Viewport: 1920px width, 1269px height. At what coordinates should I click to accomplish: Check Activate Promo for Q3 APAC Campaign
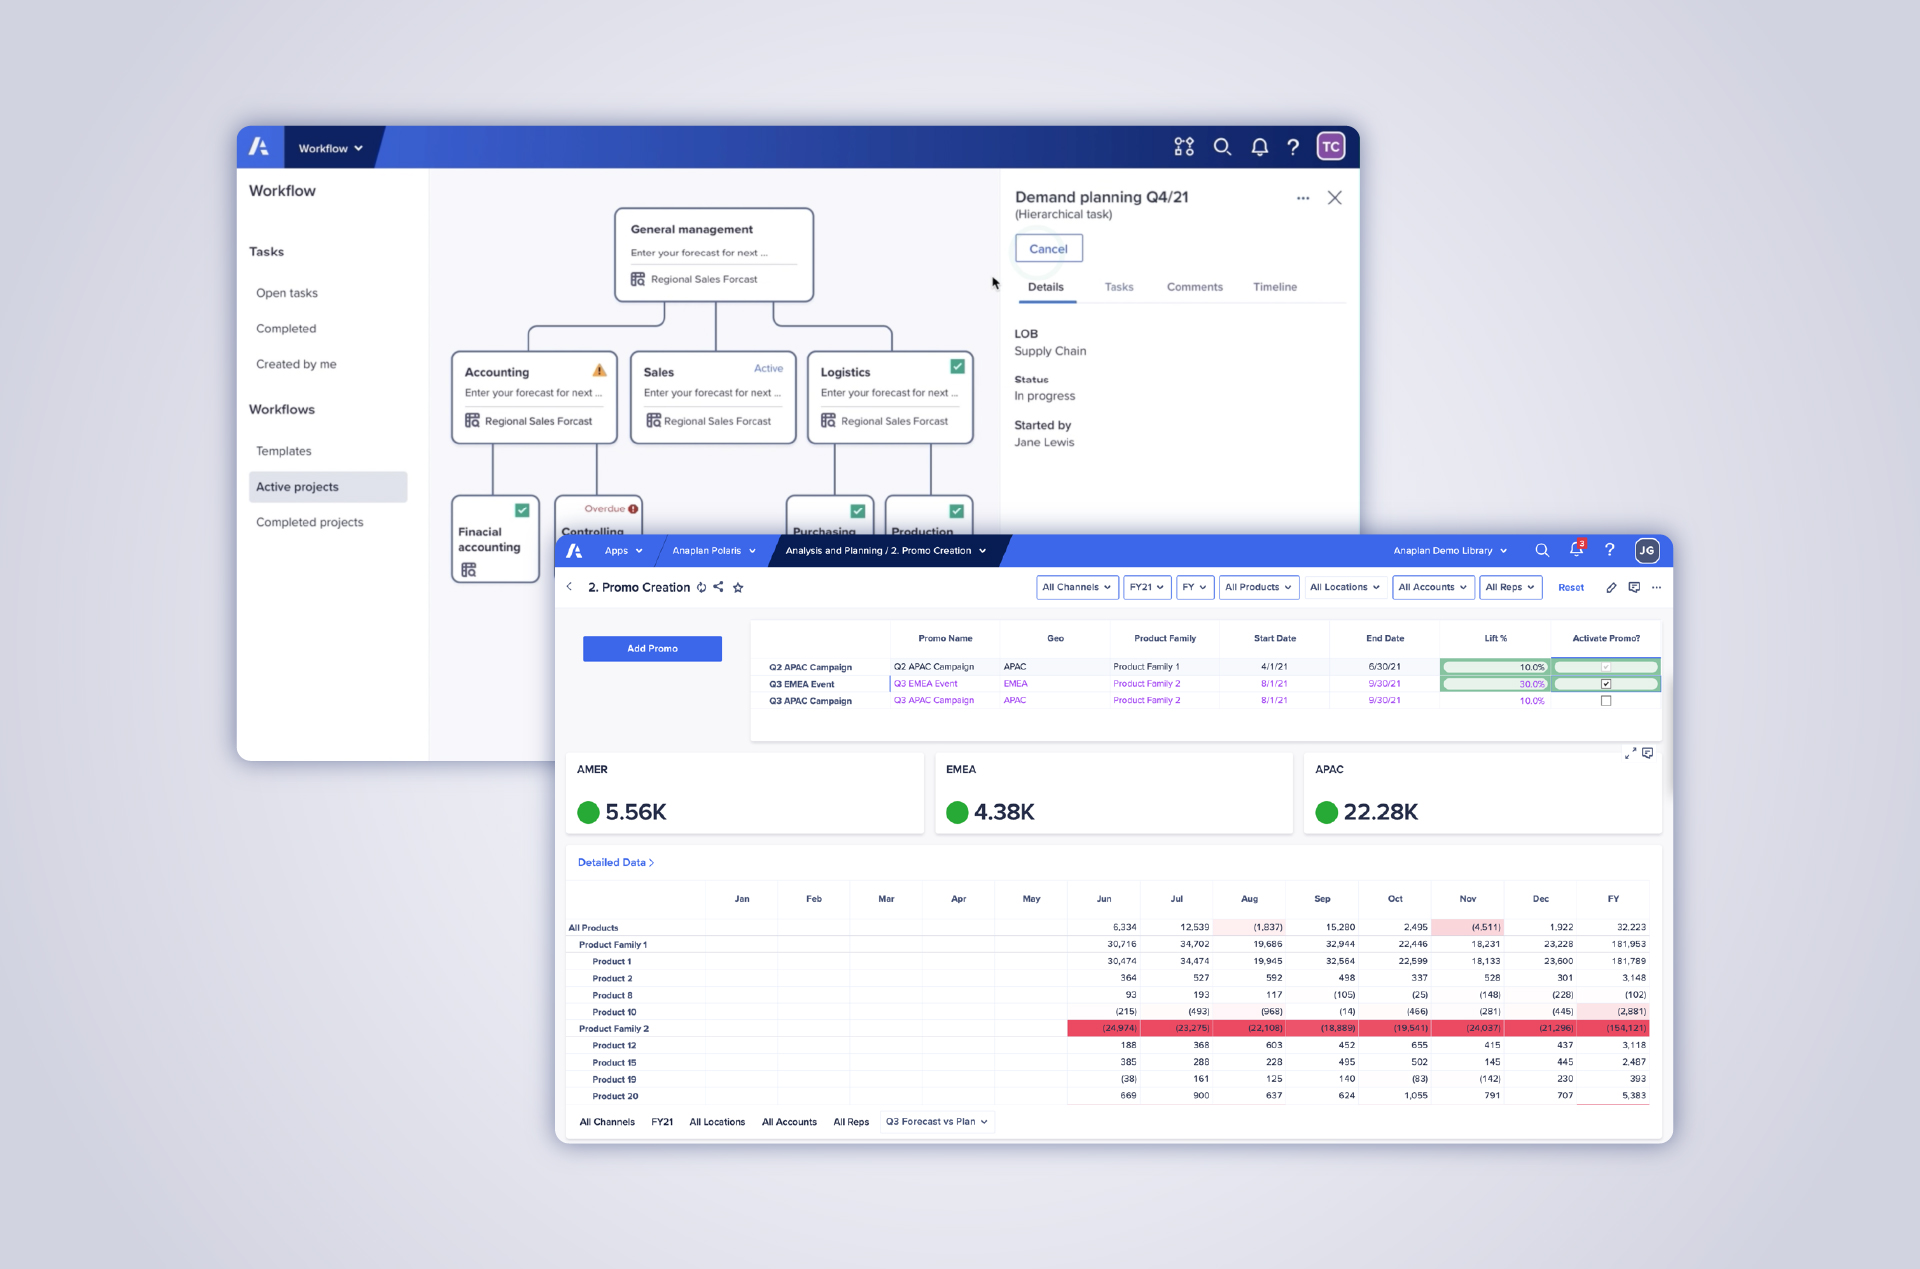[1606, 701]
